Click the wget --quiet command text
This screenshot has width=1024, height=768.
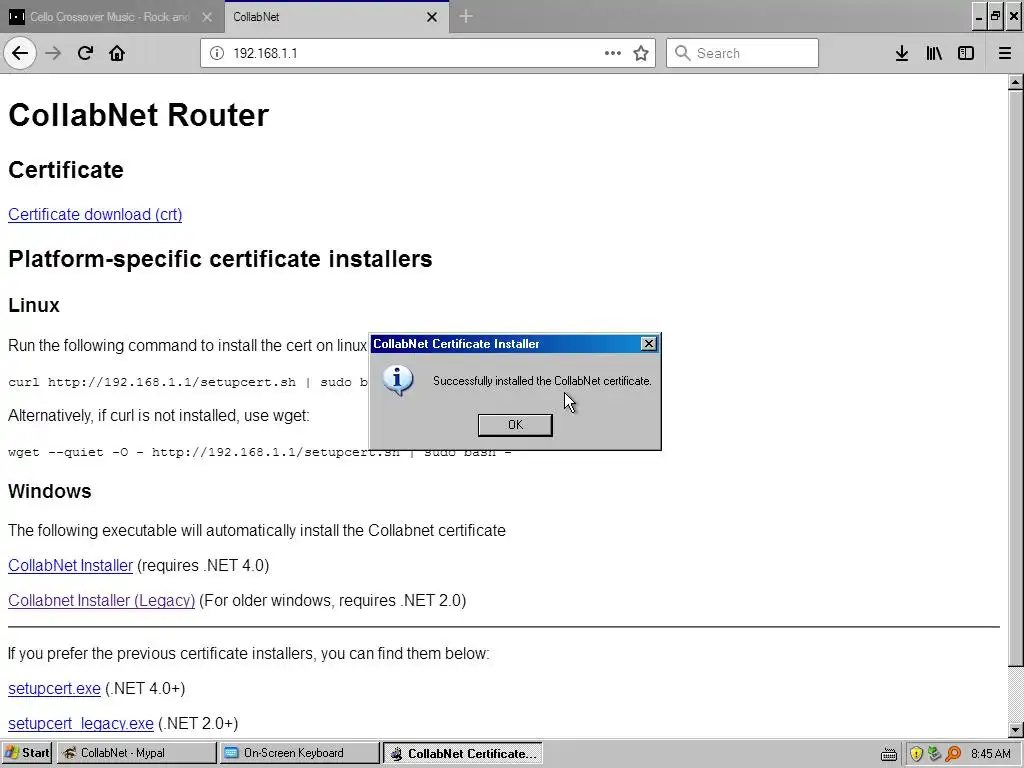click(x=259, y=452)
